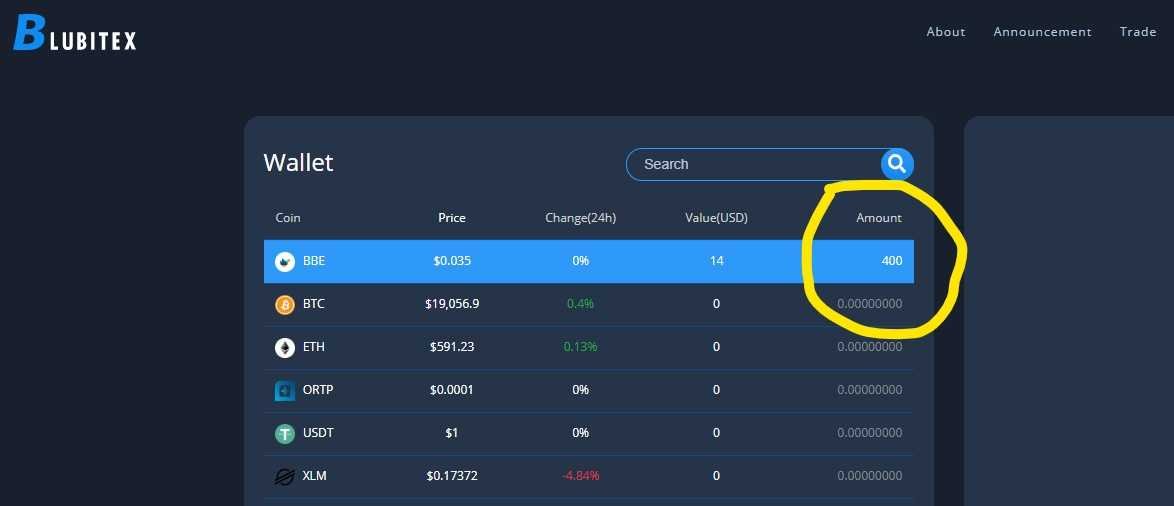Click the Coin column header

[x=288, y=218]
